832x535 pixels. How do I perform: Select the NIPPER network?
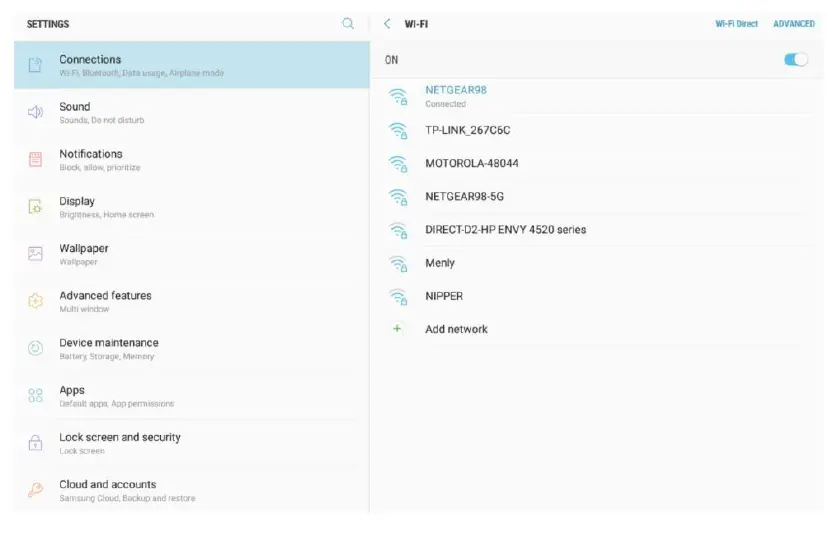(597, 296)
